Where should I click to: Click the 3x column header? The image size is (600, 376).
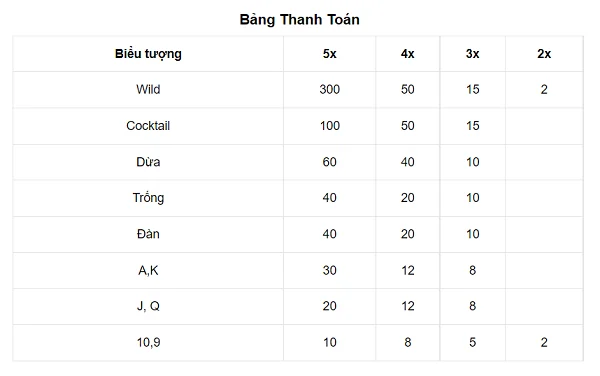473,54
